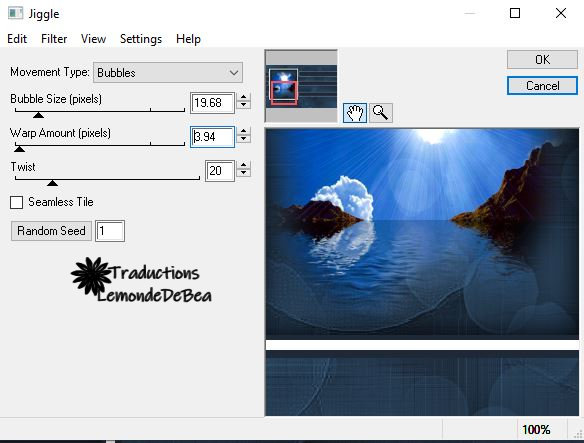The image size is (584, 443).
Task: Open the Movement Type dropdown
Action: click(x=168, y=73)
